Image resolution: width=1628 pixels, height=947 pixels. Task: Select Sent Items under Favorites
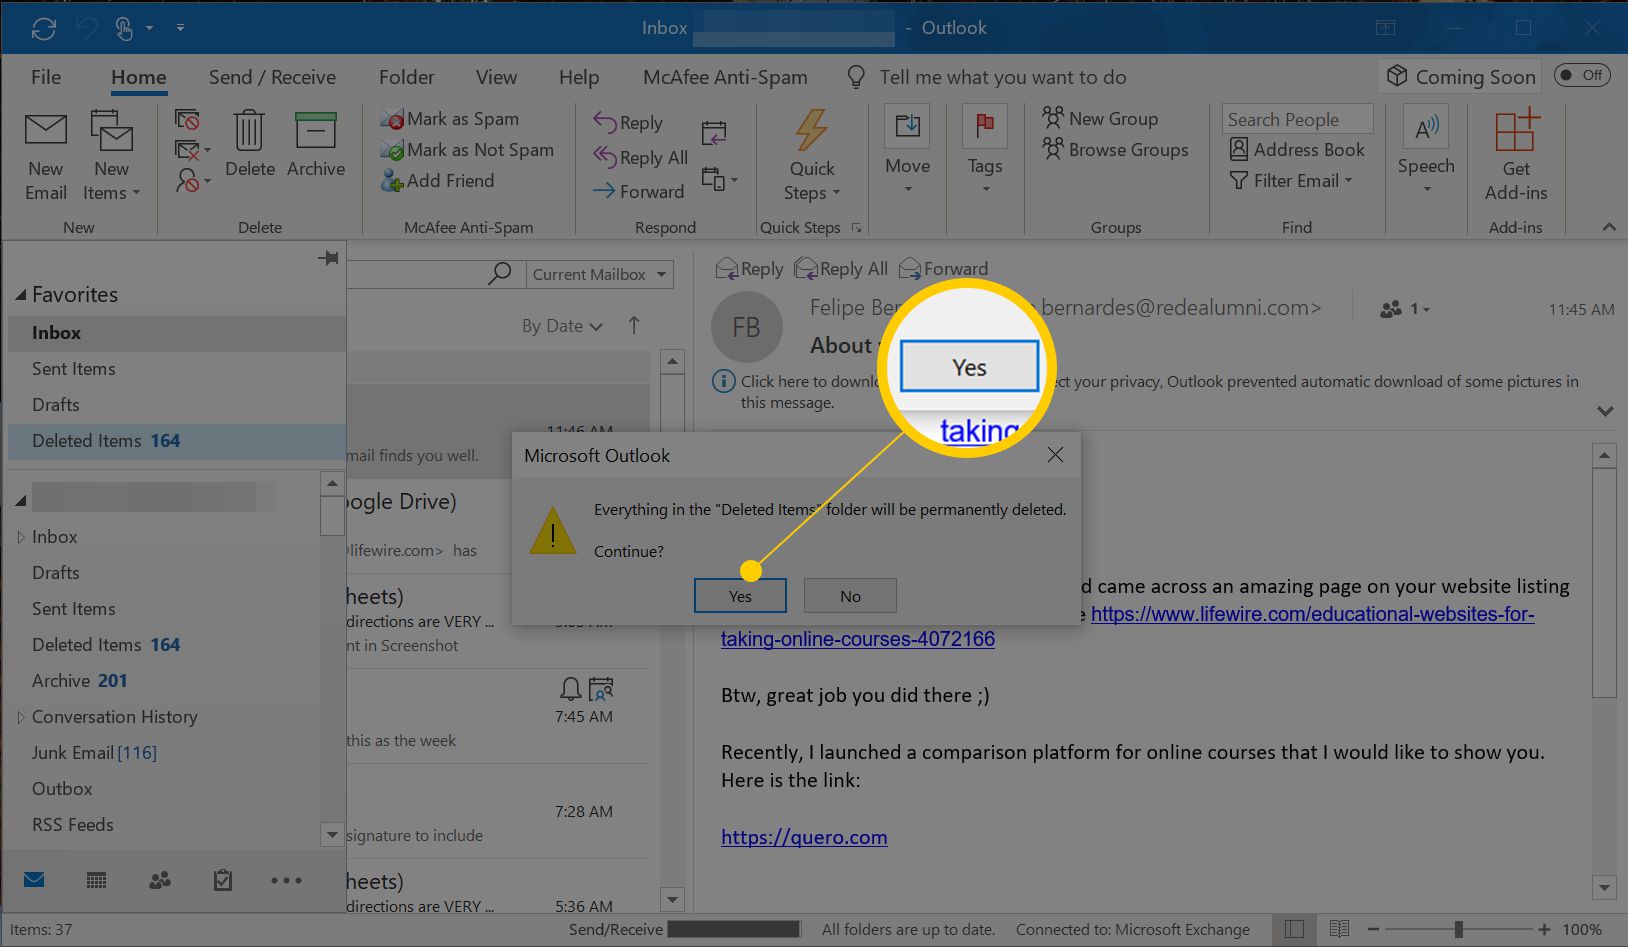177,369
